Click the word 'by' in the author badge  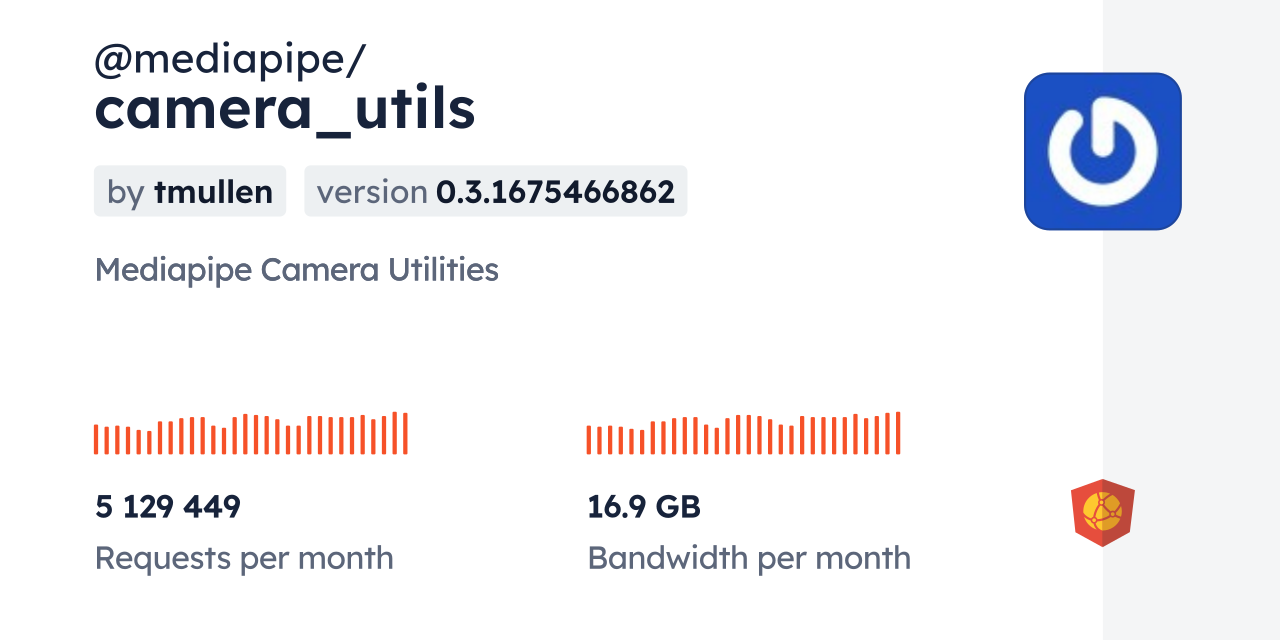126,192
